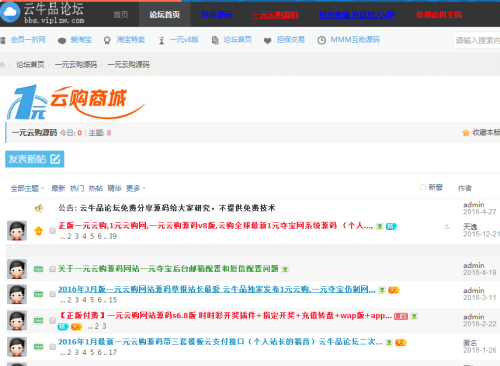Image resolution: width=500 pixels, height=366 pixels.
Task: Go to the 首页 menu item
Action: tap(121, 15)
